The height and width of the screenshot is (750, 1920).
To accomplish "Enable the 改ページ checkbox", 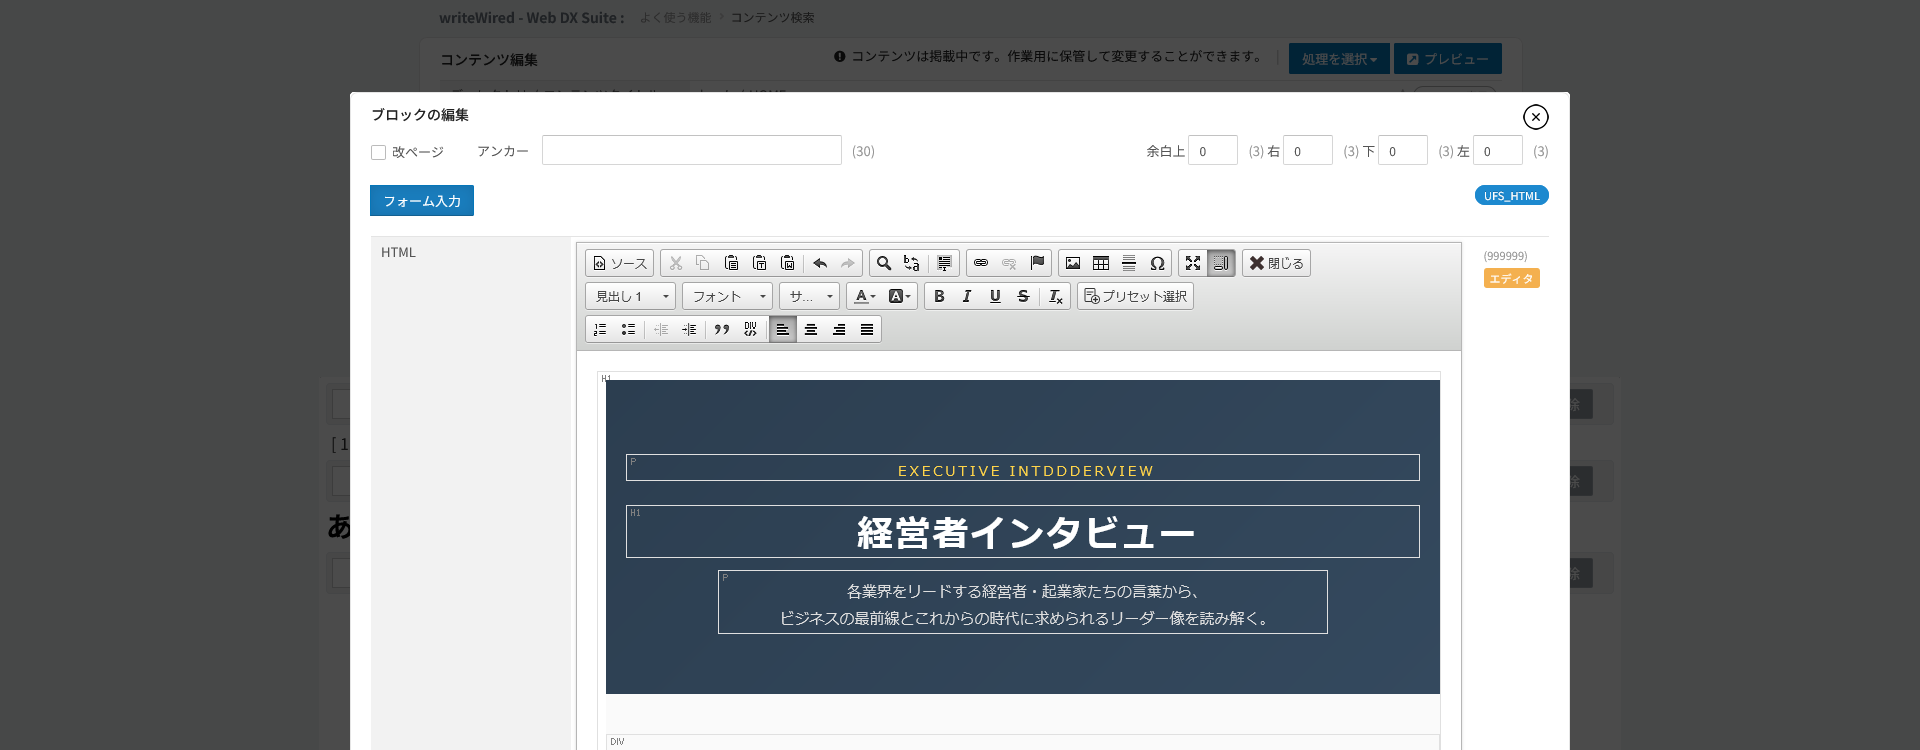I will click(378, 152).
